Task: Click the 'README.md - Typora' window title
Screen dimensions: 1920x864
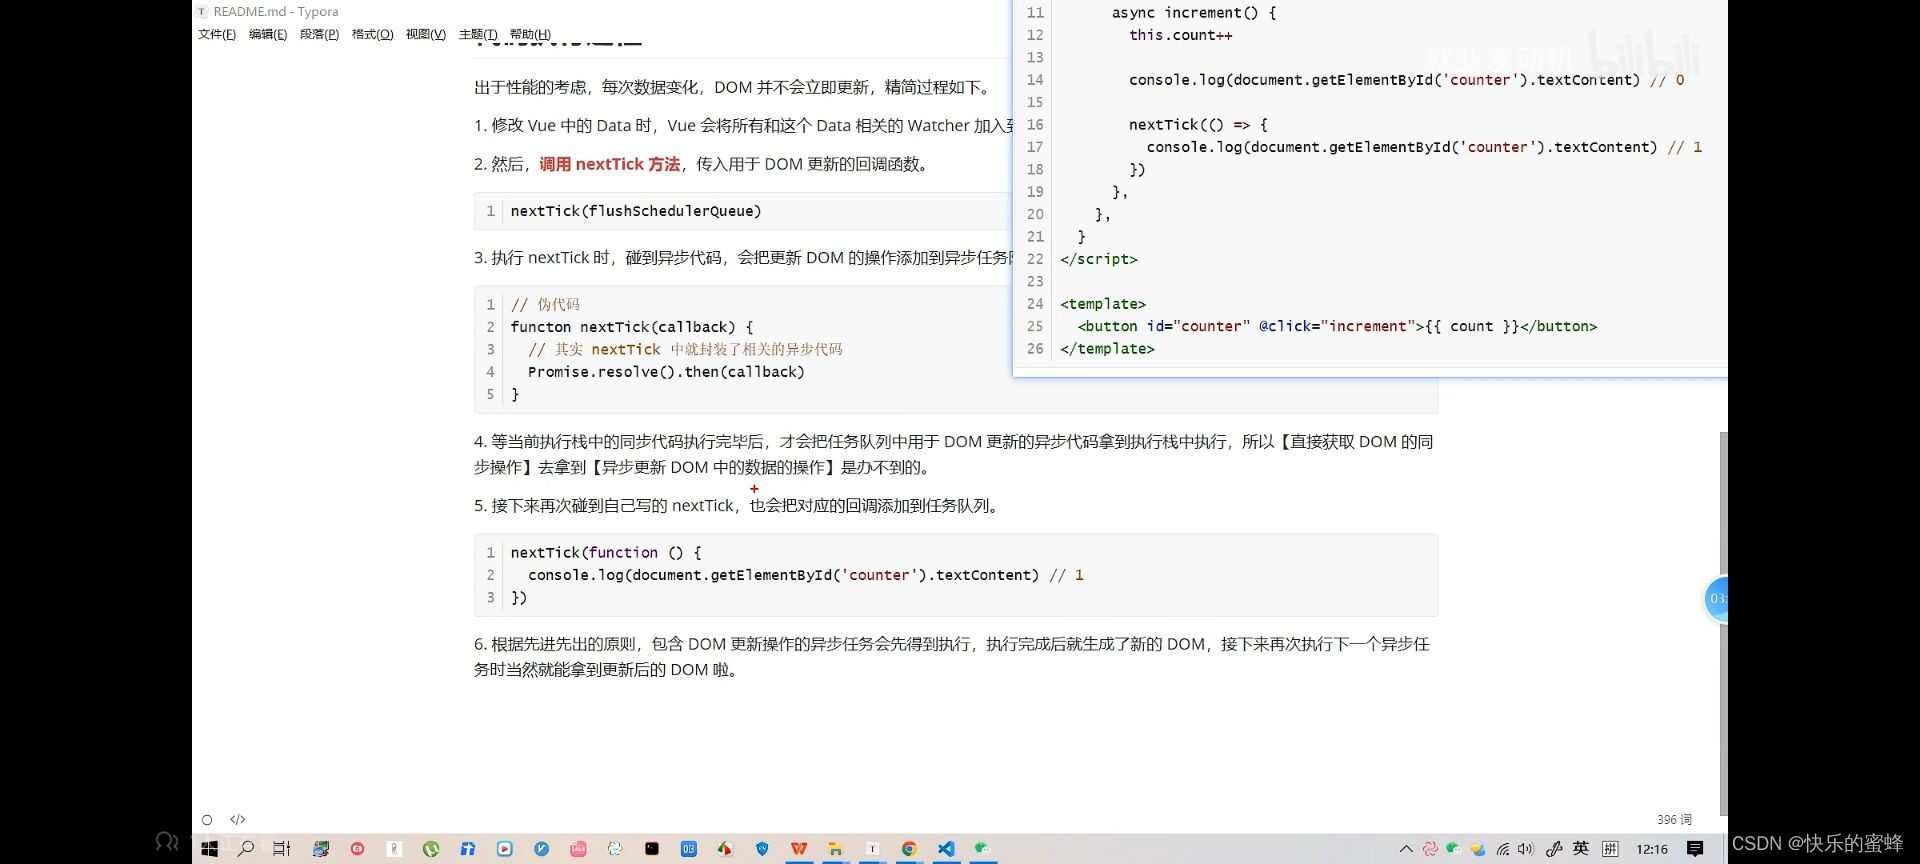Action: 276,12
